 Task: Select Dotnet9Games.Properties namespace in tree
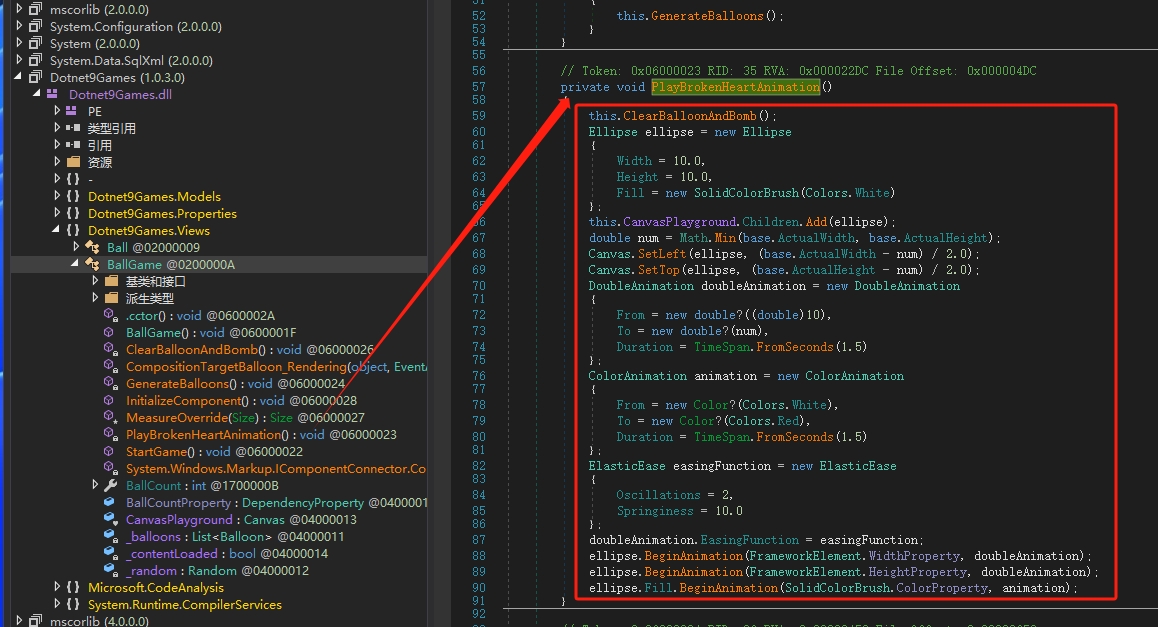coord(162,213)
